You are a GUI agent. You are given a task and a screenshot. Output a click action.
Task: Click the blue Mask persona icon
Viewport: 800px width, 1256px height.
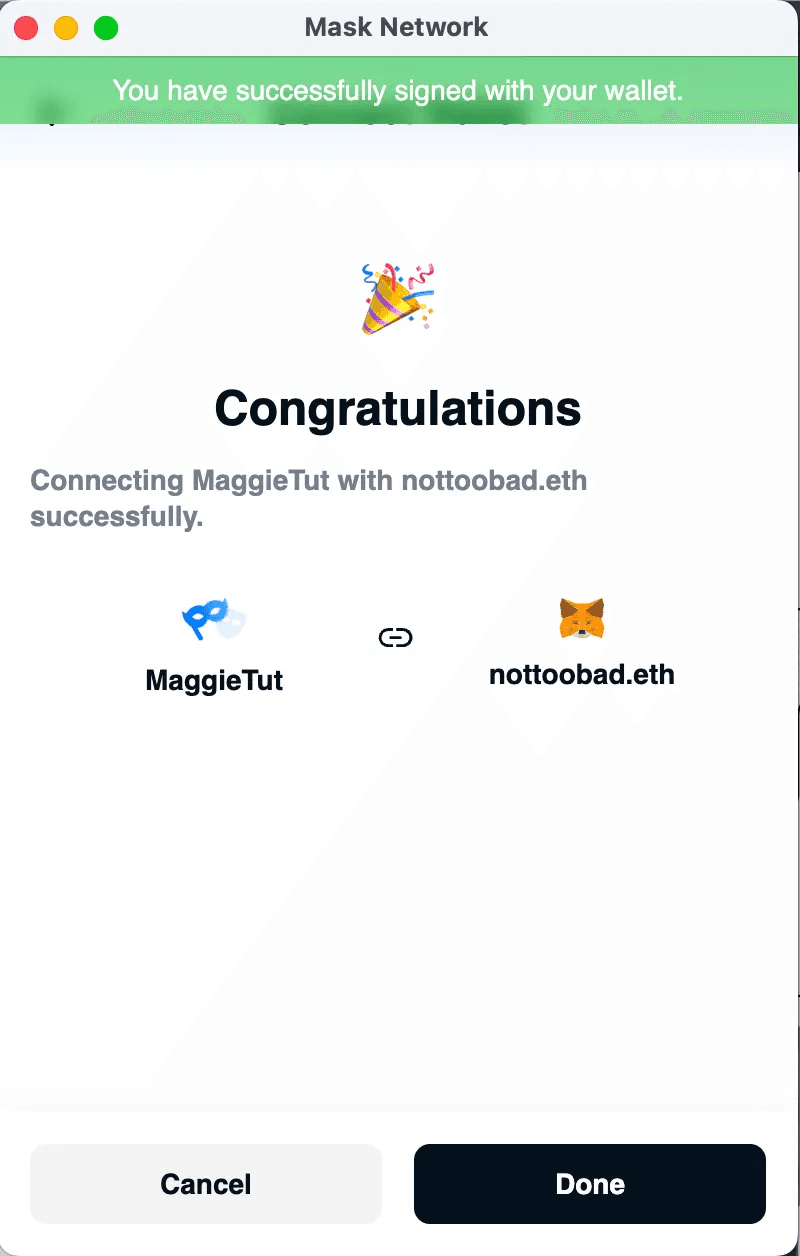[214, 620]
